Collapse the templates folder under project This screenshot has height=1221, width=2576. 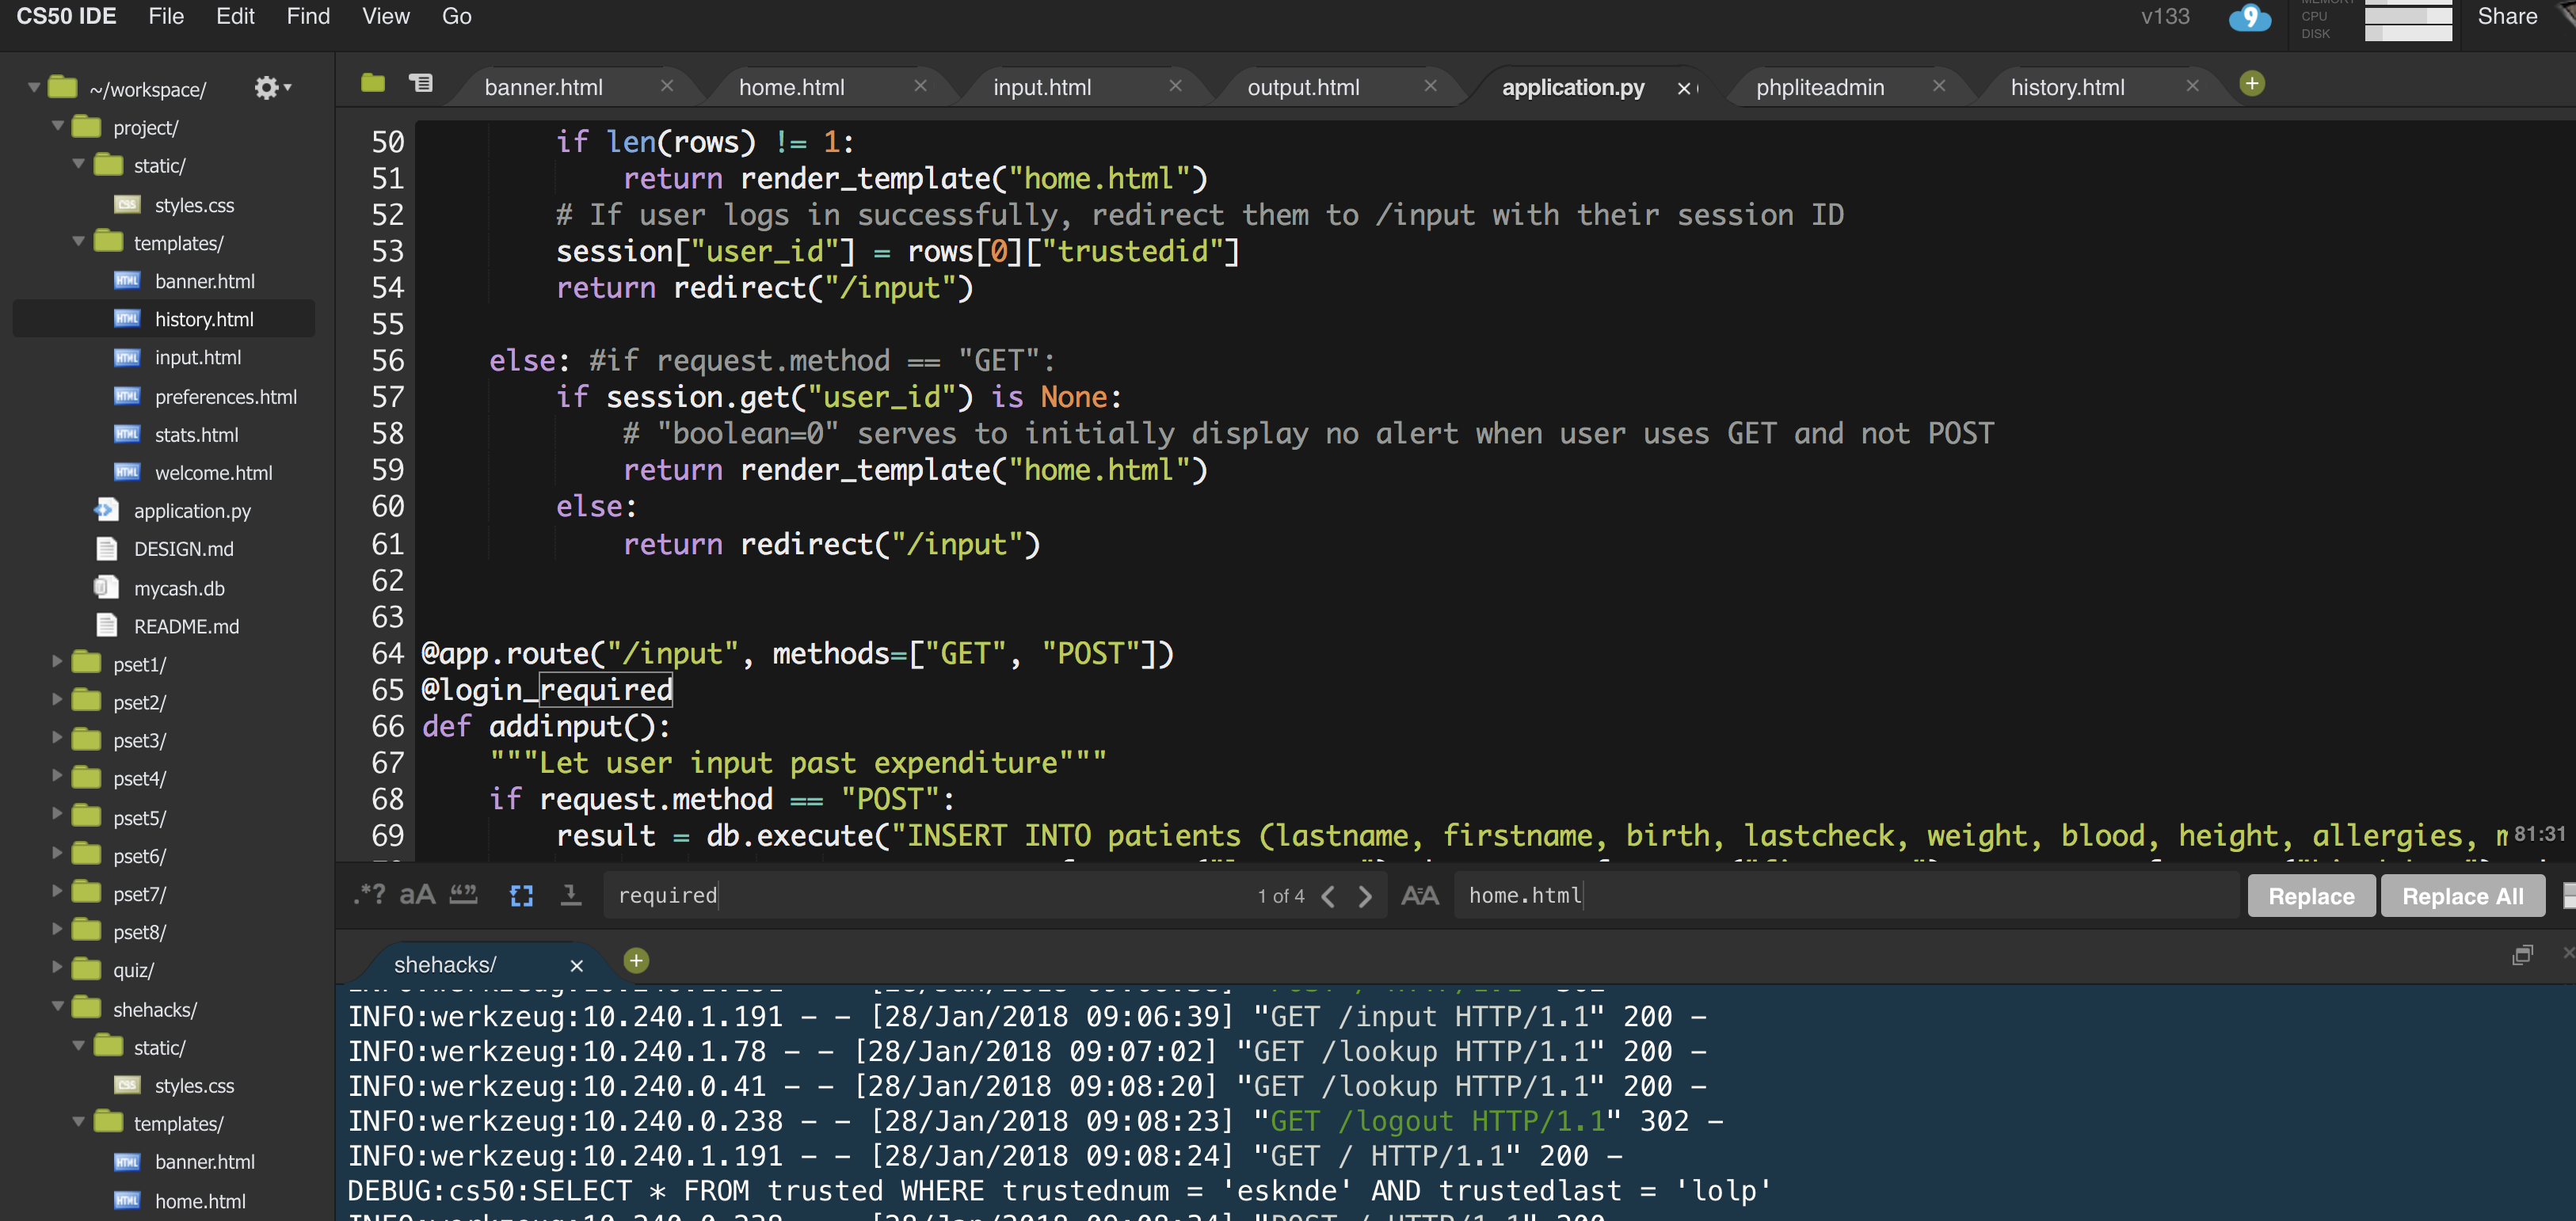79,242
